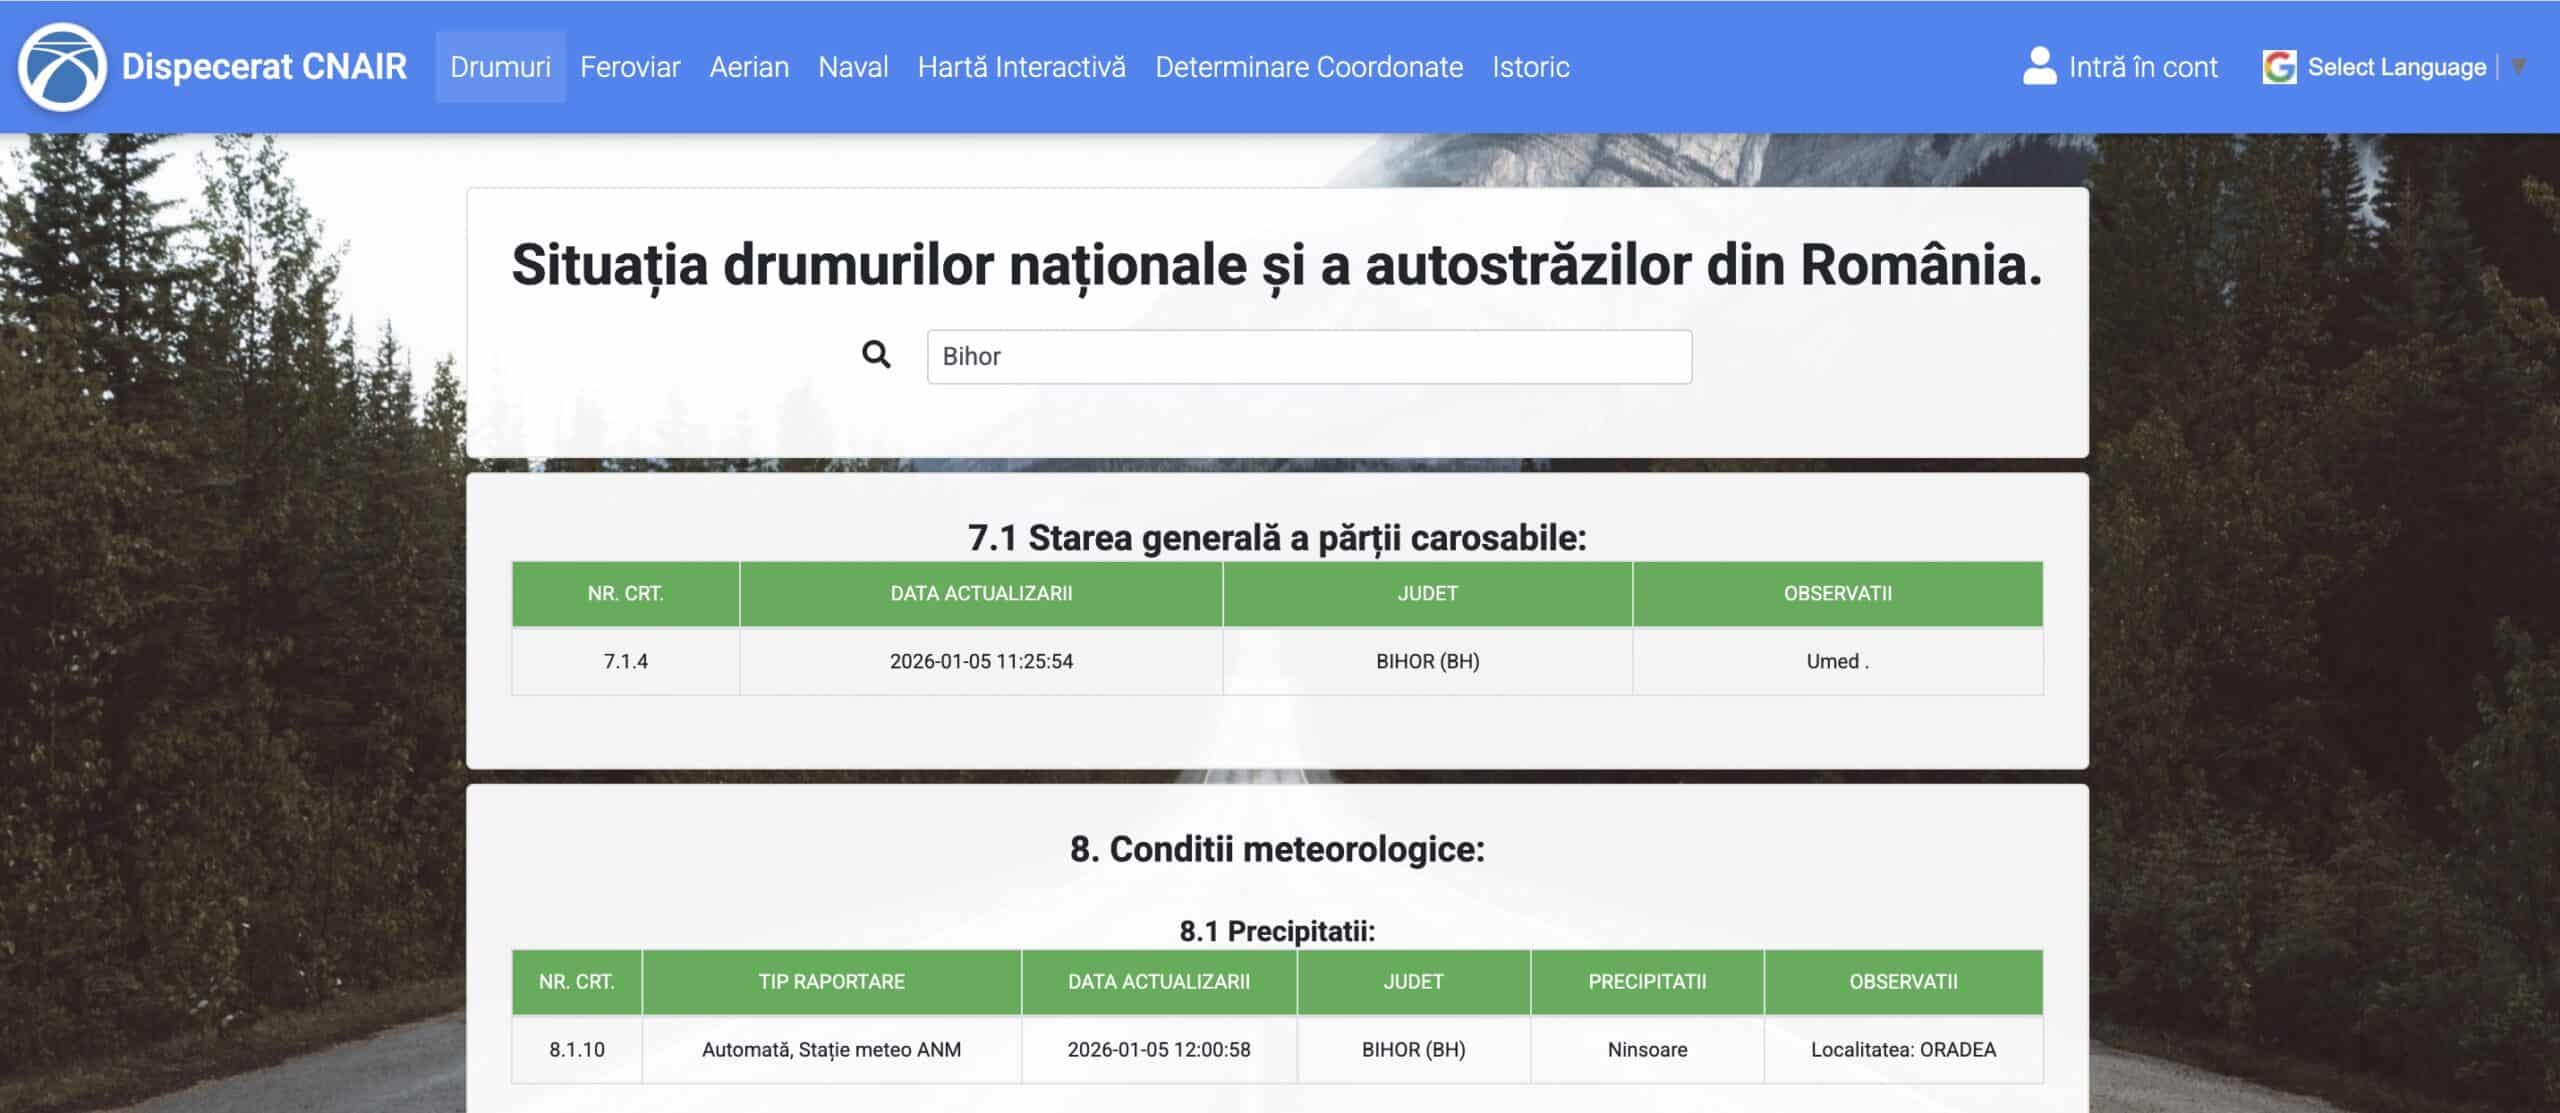Click the user account silhouette icon
This screenshot has width=2560, height=1113.
[2038, 67]
